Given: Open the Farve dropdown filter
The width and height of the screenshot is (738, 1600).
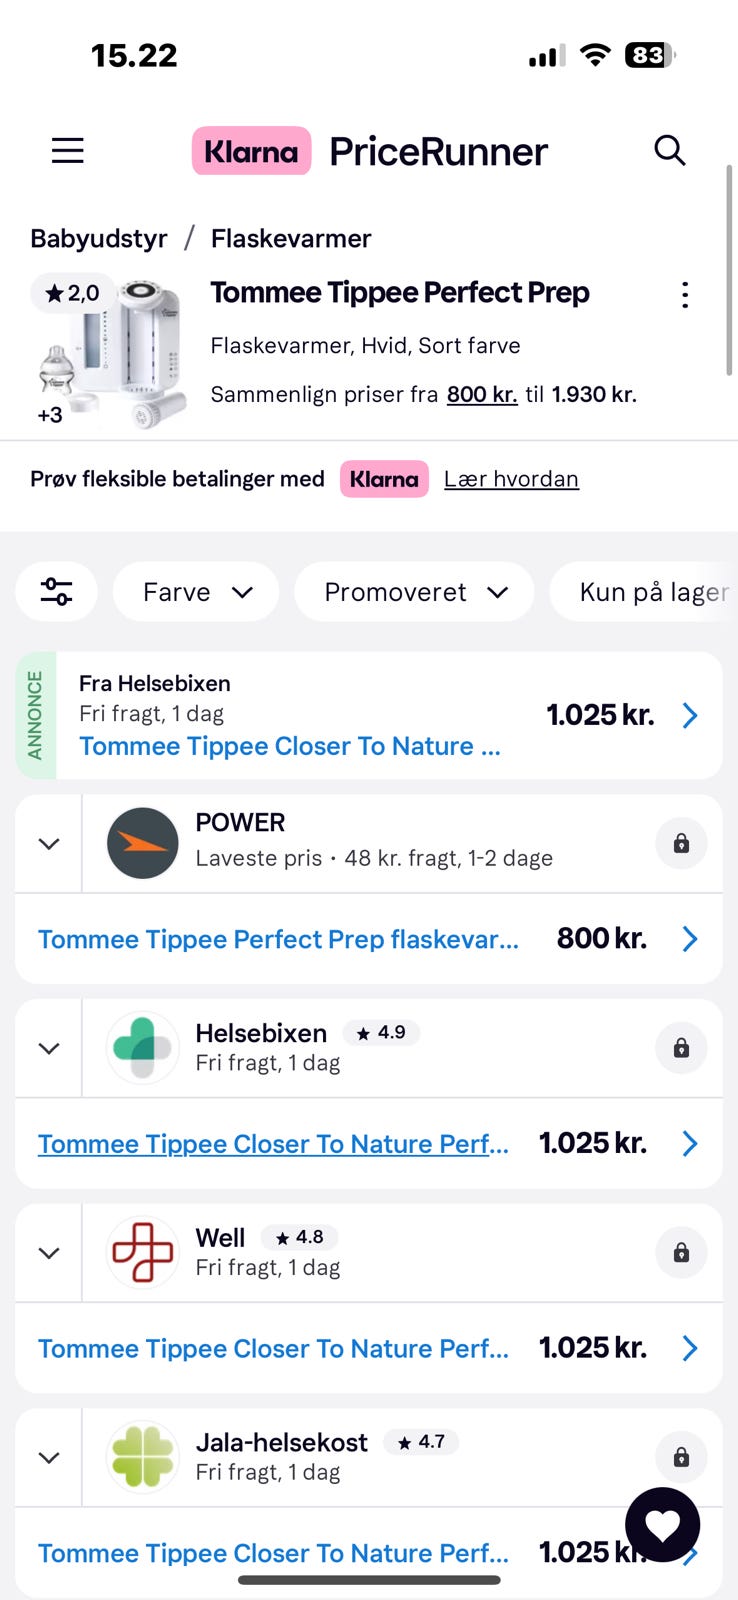Looking at the screenshot, I should (196, 592).
